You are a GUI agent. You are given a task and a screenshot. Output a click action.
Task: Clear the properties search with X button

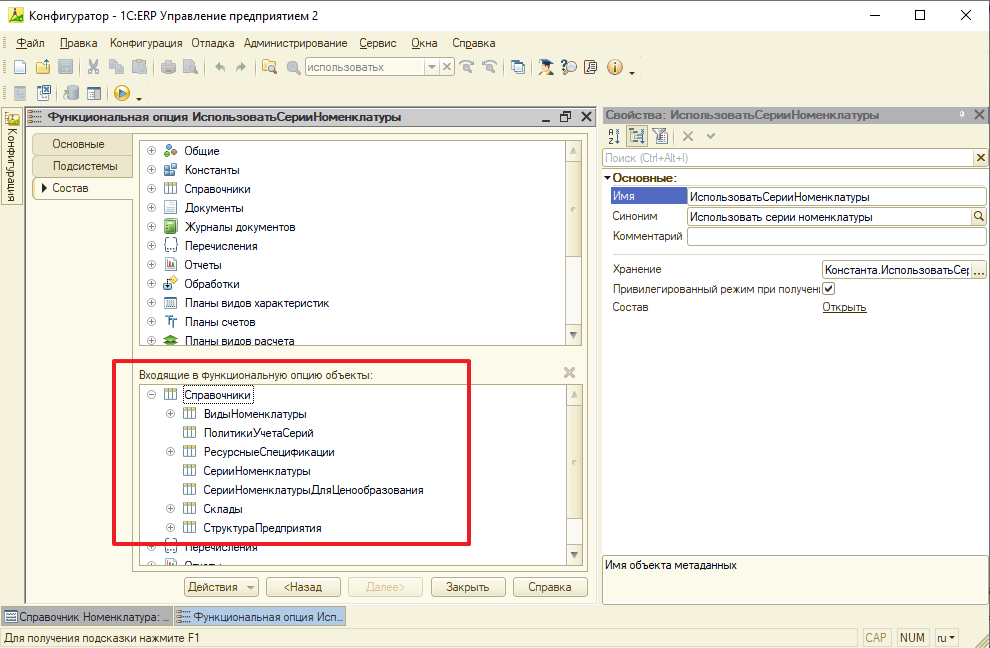click(x=981, y=158)
